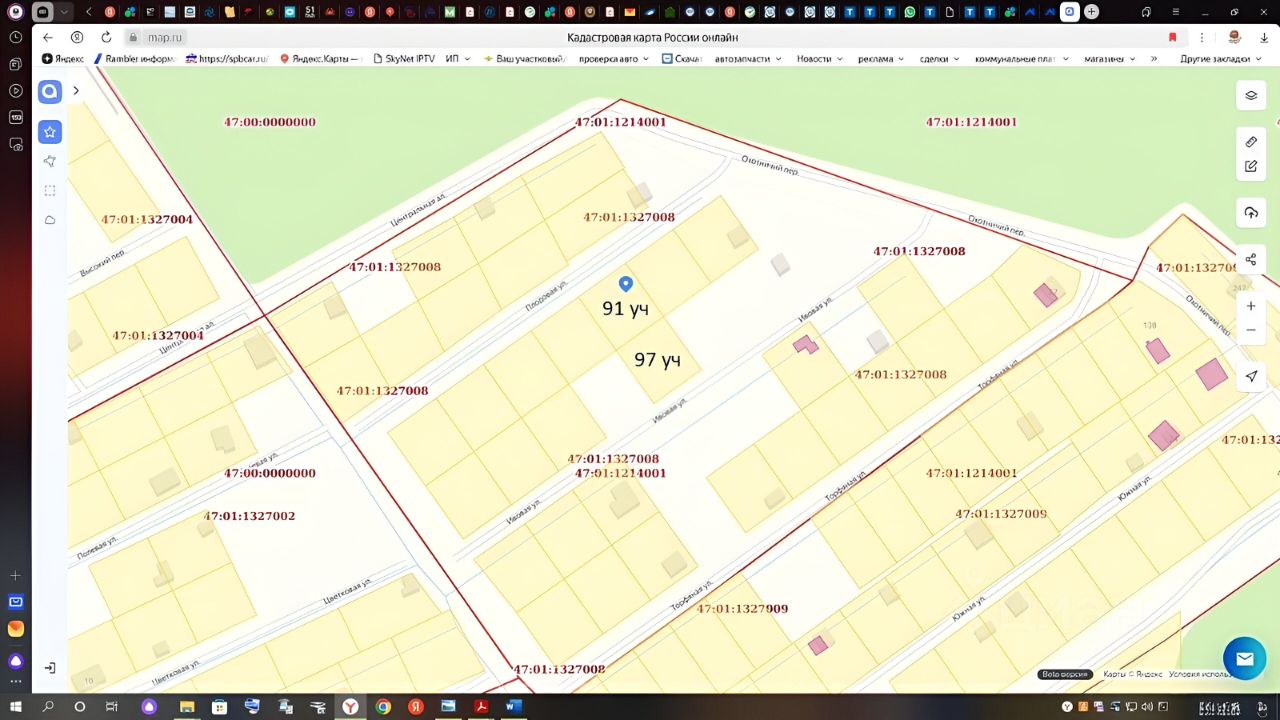Expand автозапчасти bookmarks folder
Screen dimensions: 1280x720
[748, 59]
